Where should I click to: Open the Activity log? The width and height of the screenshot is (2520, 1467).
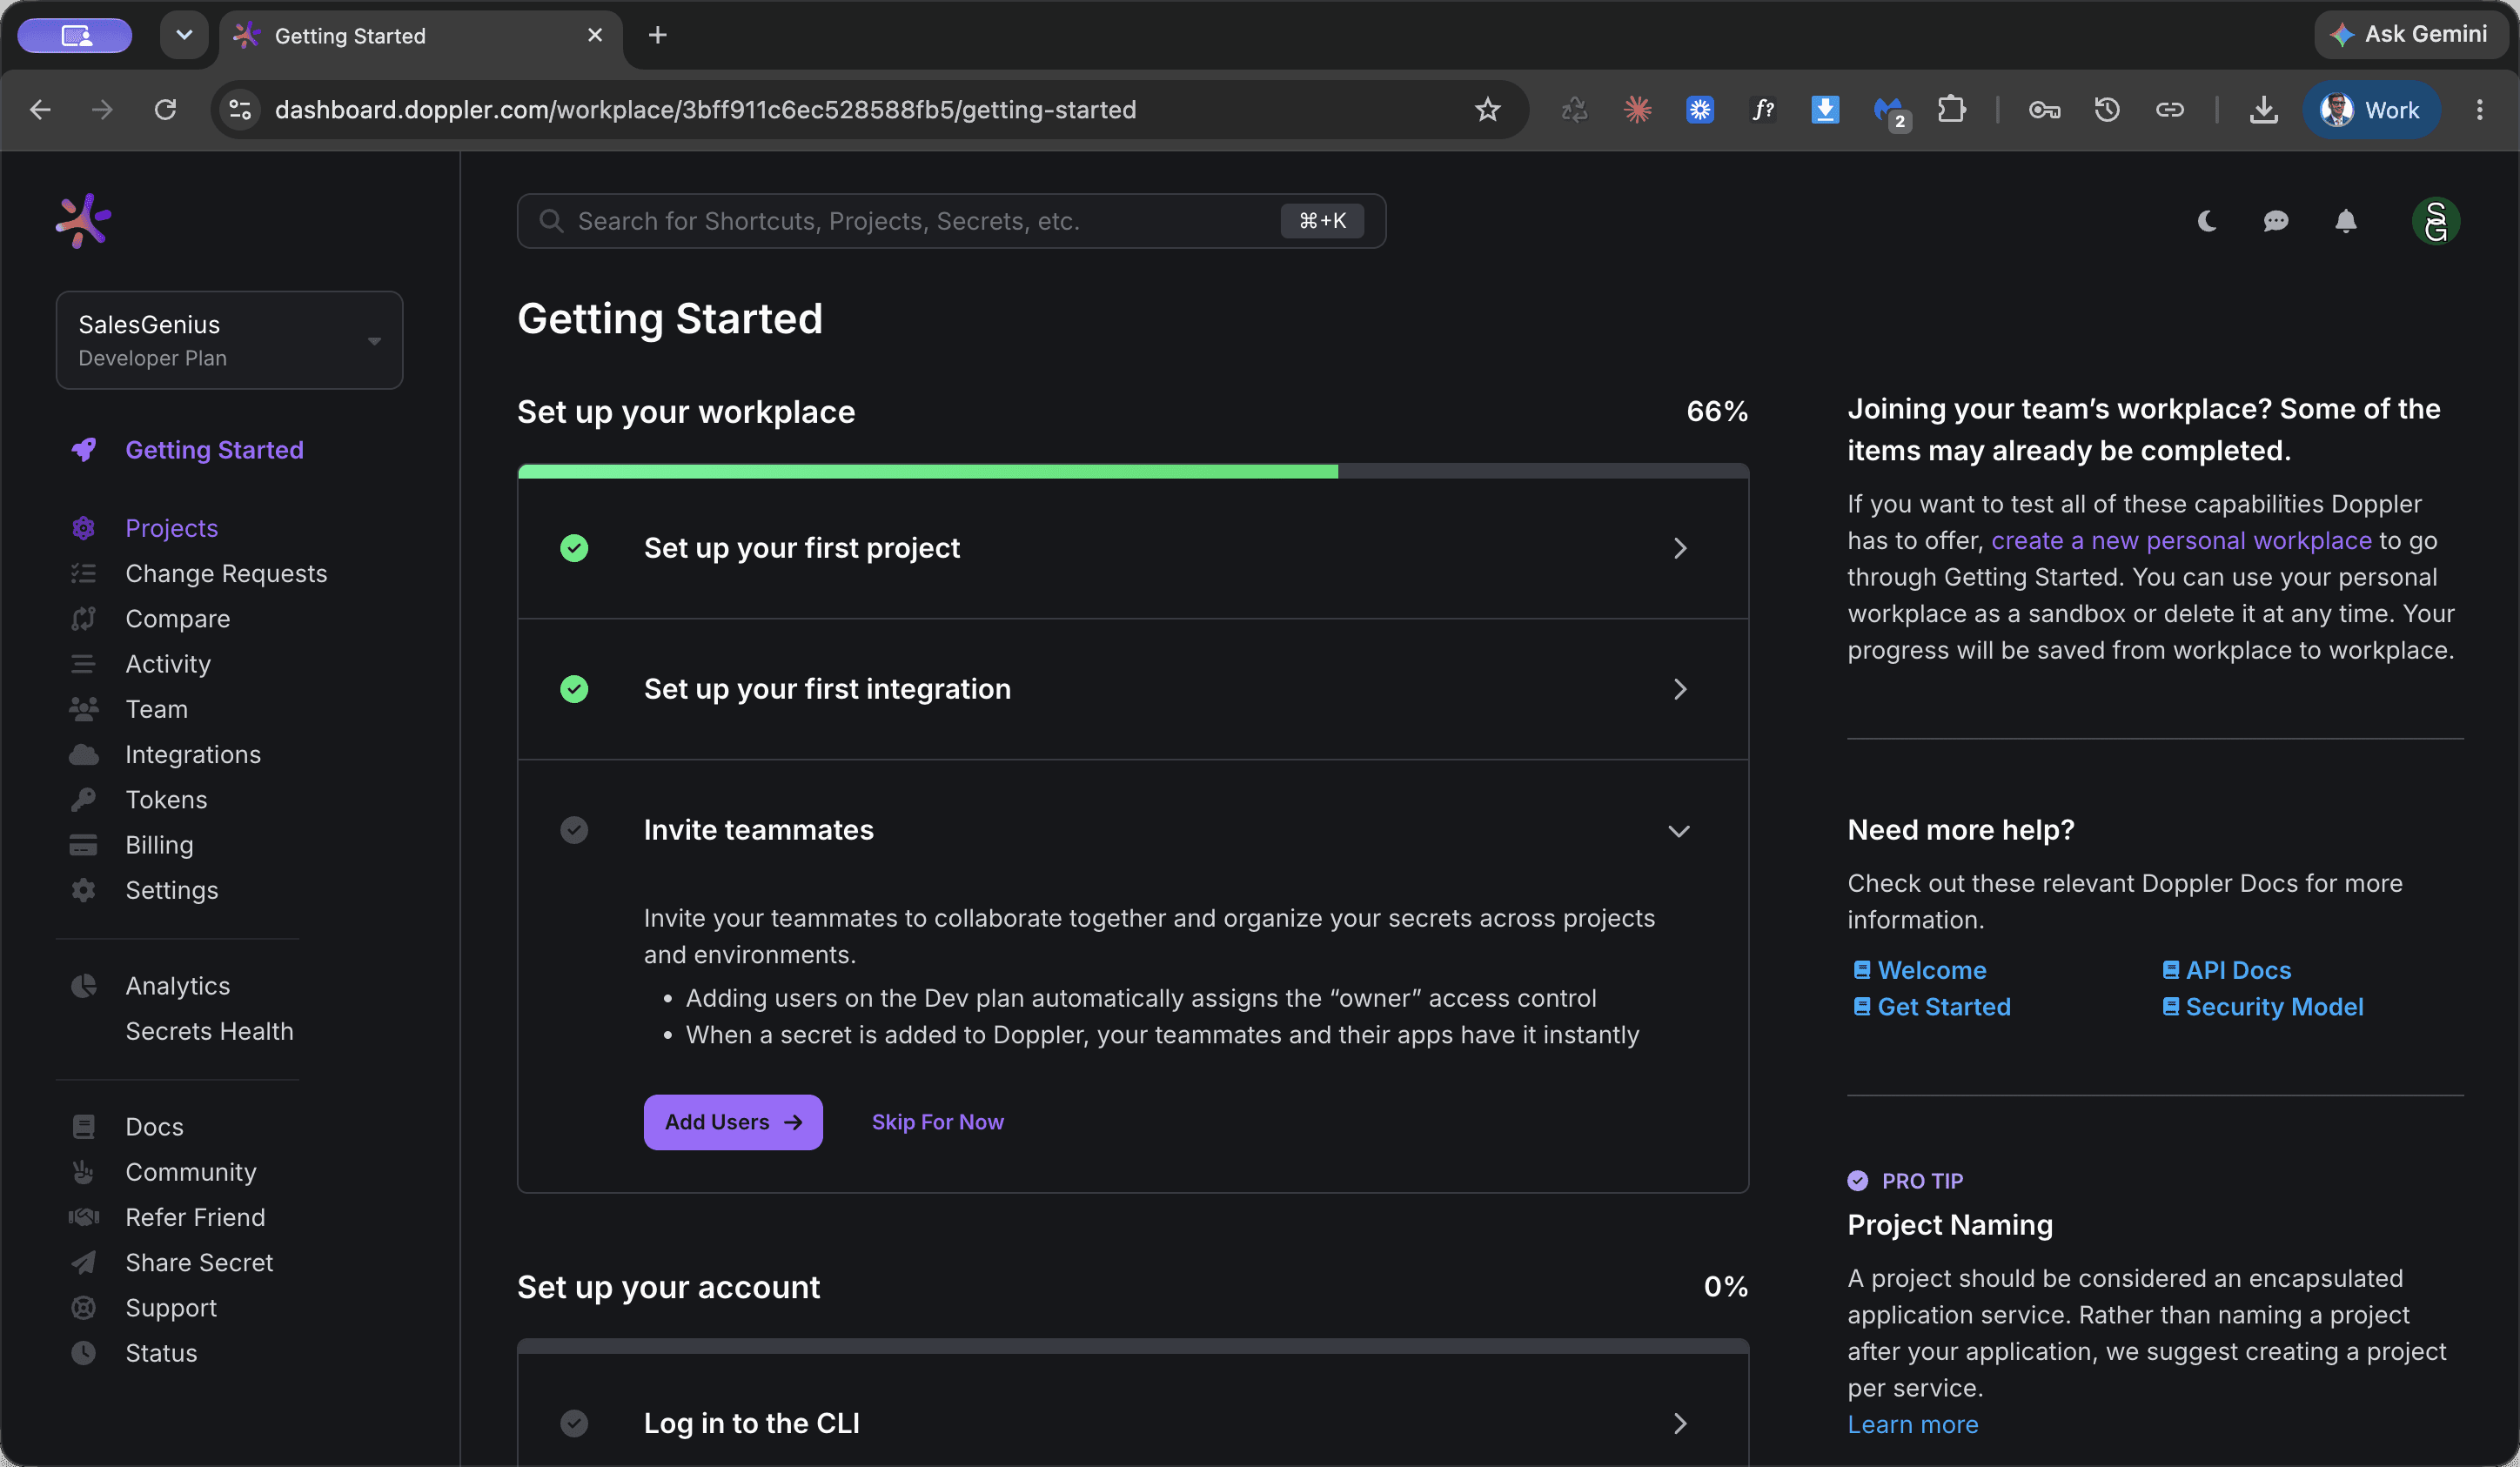click(168, 664)
